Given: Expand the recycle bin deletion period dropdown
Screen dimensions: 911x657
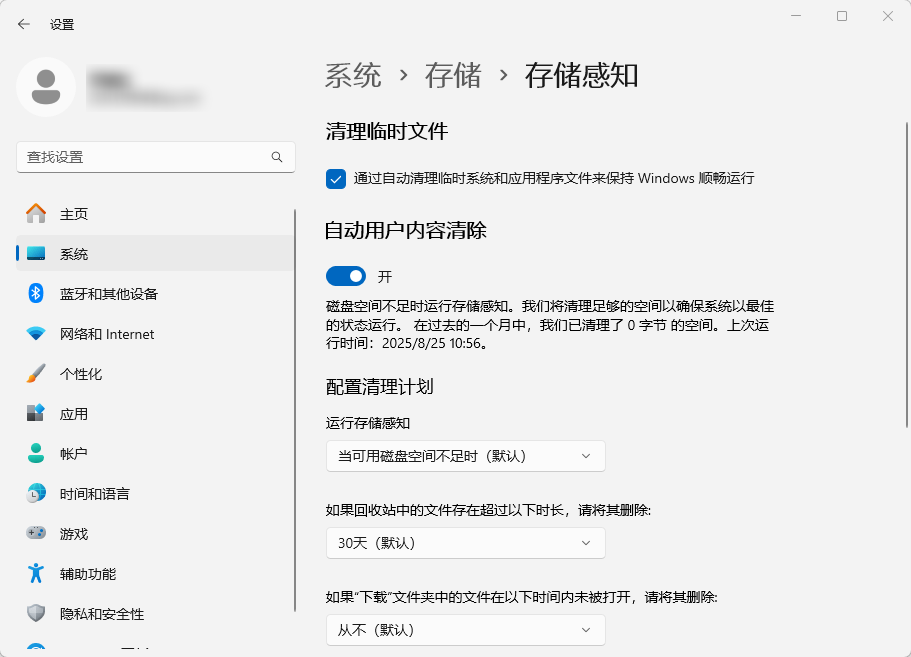Looking at the screenshot, I should coord(465,543).
